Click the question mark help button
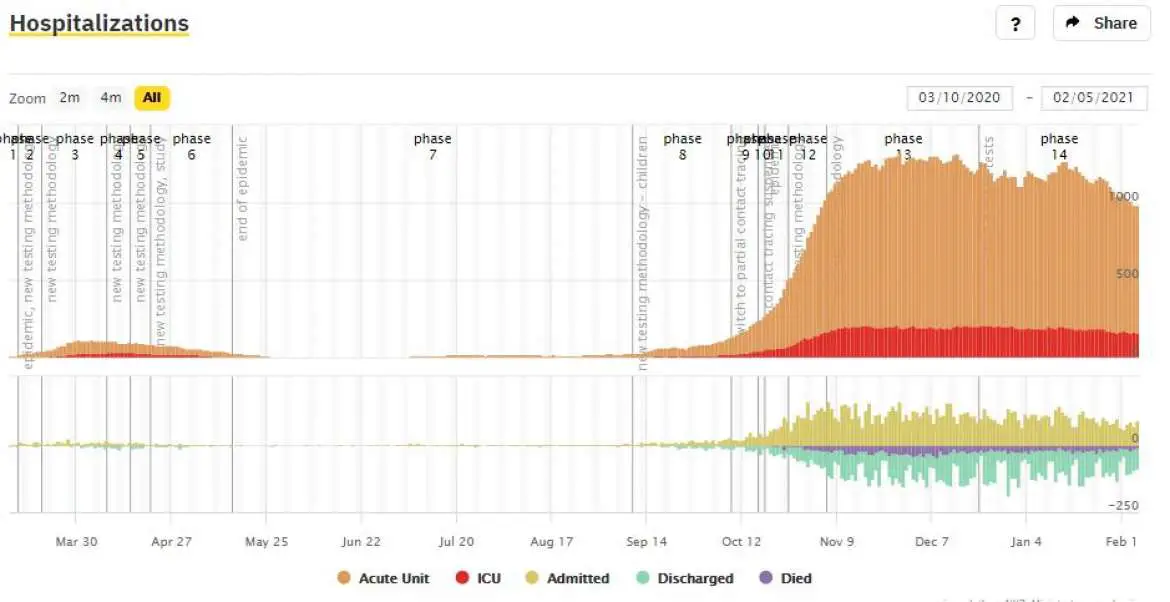Image resolution: width=1170 pixels, height=602 pixels. point(1015,23)
